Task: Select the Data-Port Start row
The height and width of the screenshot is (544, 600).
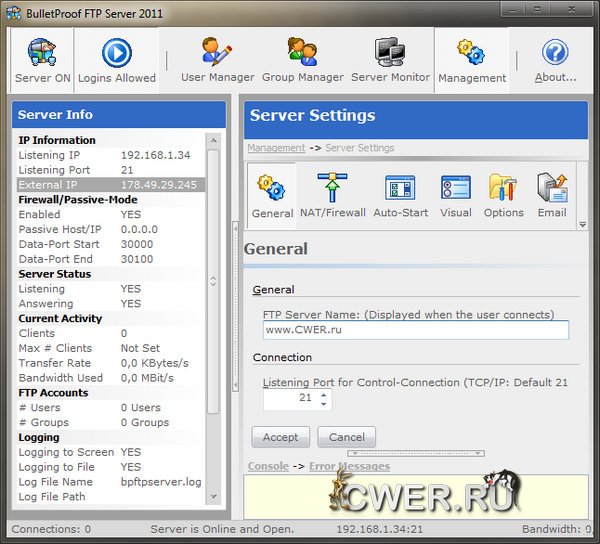Action: click(x=111, y=244)
